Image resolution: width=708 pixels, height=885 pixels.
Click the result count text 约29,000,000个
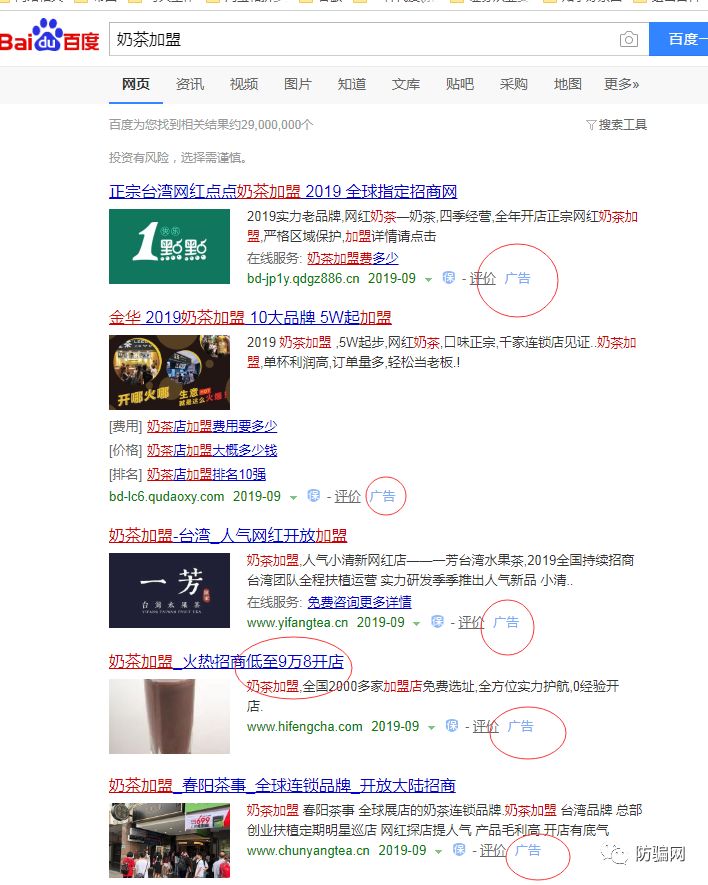[270, 124]
